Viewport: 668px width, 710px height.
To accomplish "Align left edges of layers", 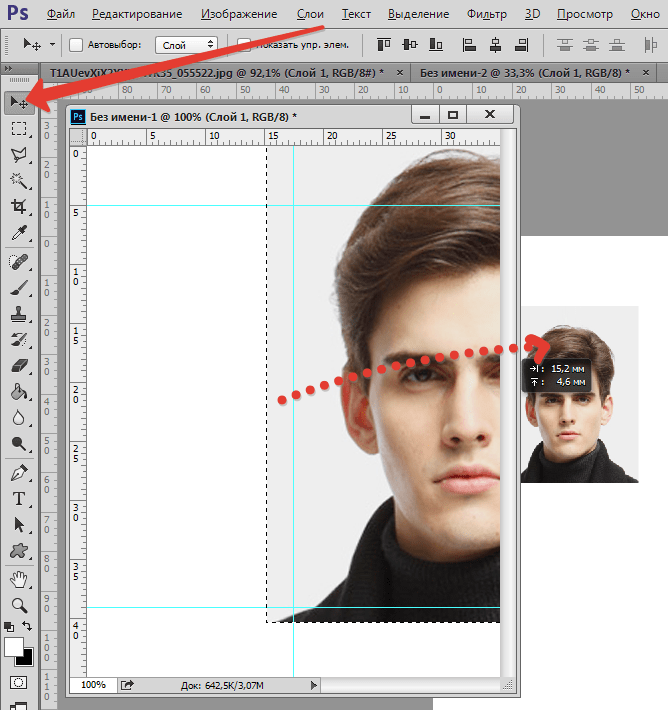I will (469, 44).
